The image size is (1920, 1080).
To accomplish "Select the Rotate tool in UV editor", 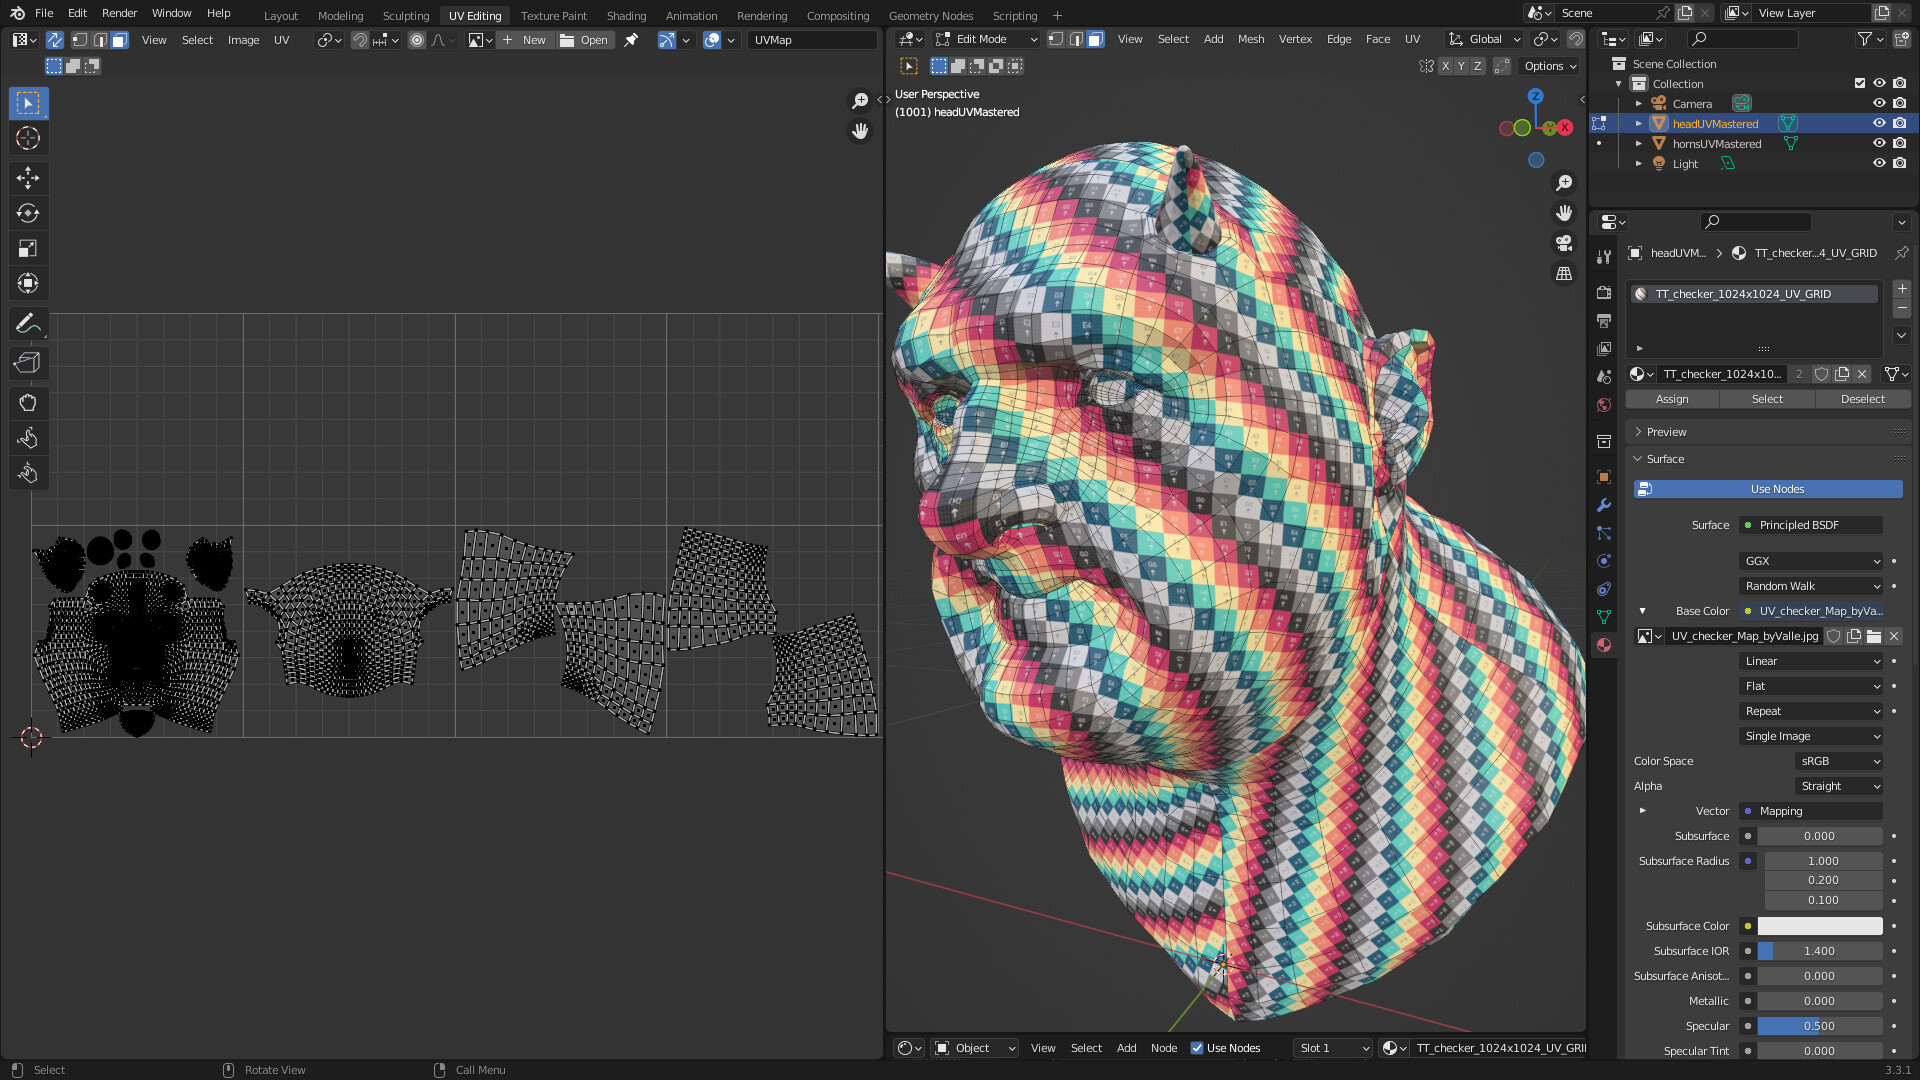I will click(x=28, y=213).
